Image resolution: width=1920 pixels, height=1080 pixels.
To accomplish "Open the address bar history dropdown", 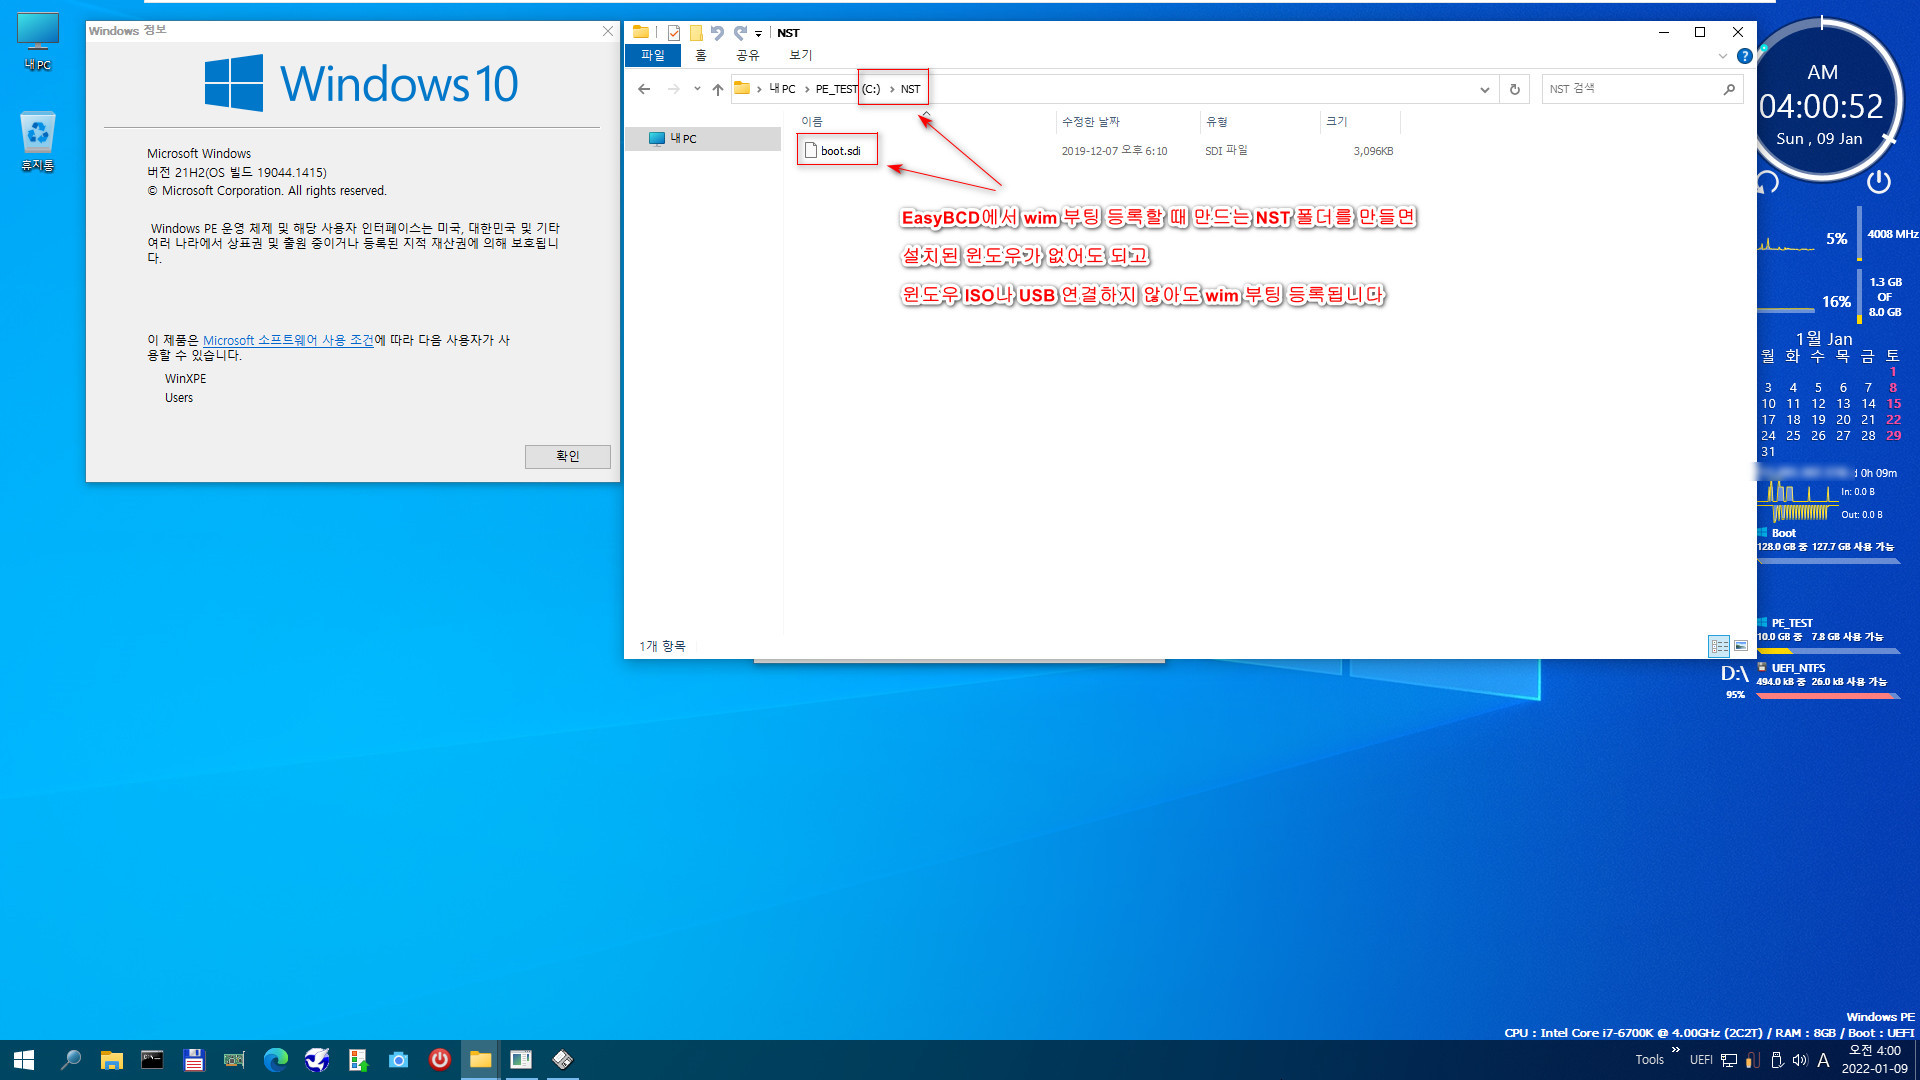I will tap(1484, 89).
